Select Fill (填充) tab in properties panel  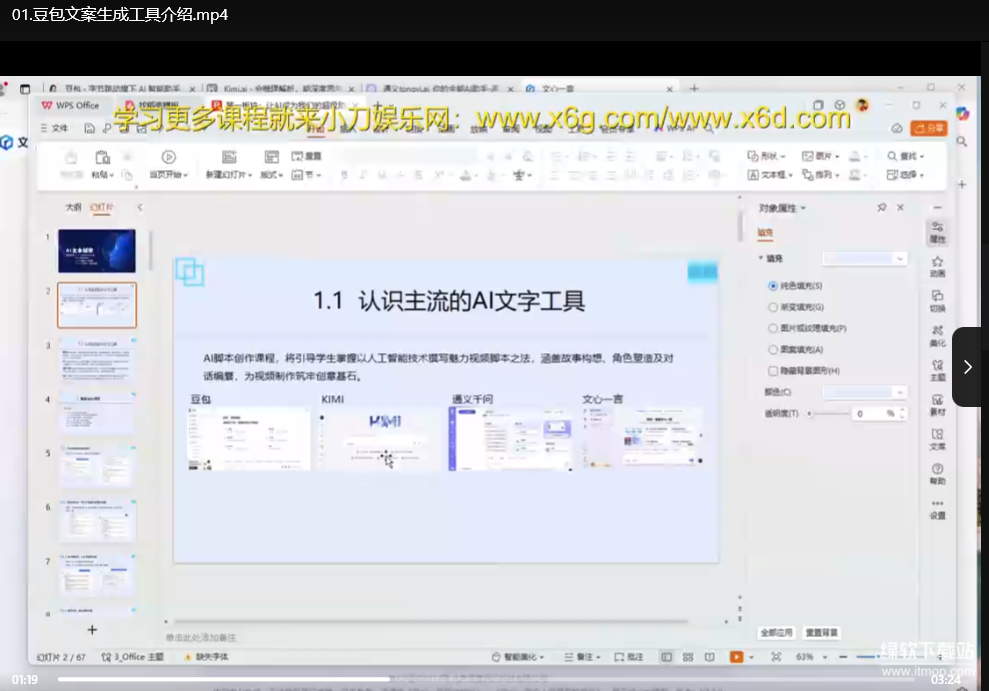tap(765, 233)
